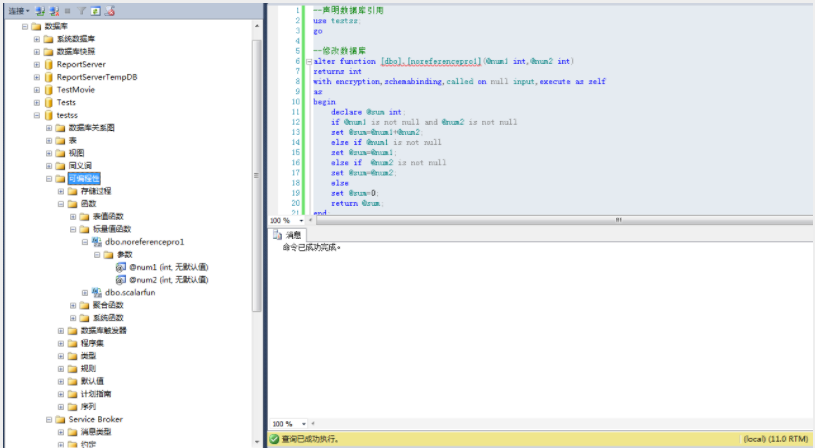
Task: Click the TestMovie database cylinder icon
Action: [x=48, y=90]
